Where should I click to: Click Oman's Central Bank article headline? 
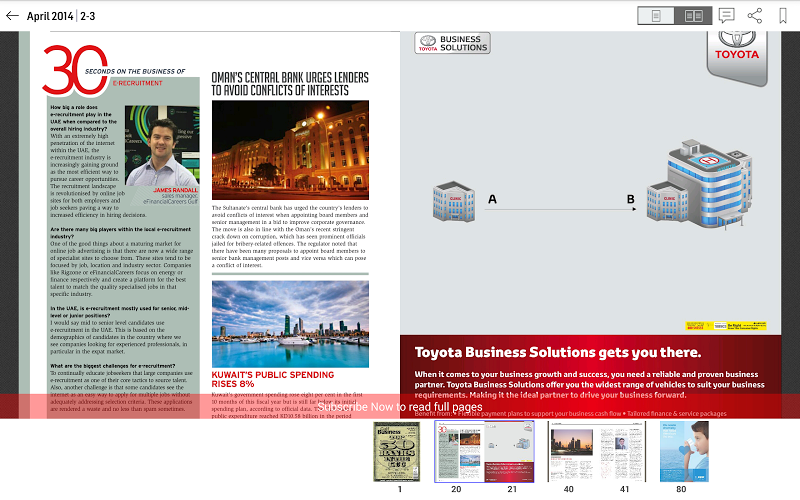click(x=290, y=84)
